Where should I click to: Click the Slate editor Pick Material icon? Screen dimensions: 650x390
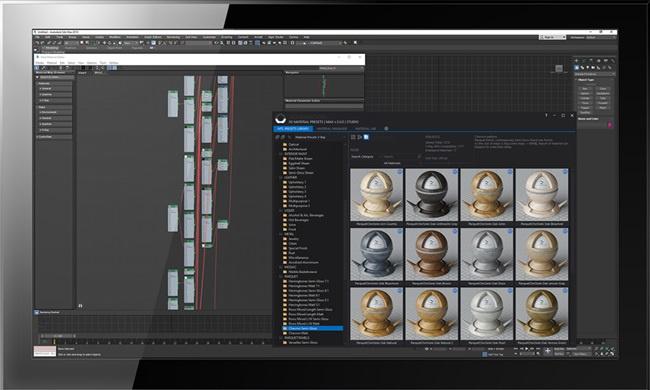click(x=43, y=68)
